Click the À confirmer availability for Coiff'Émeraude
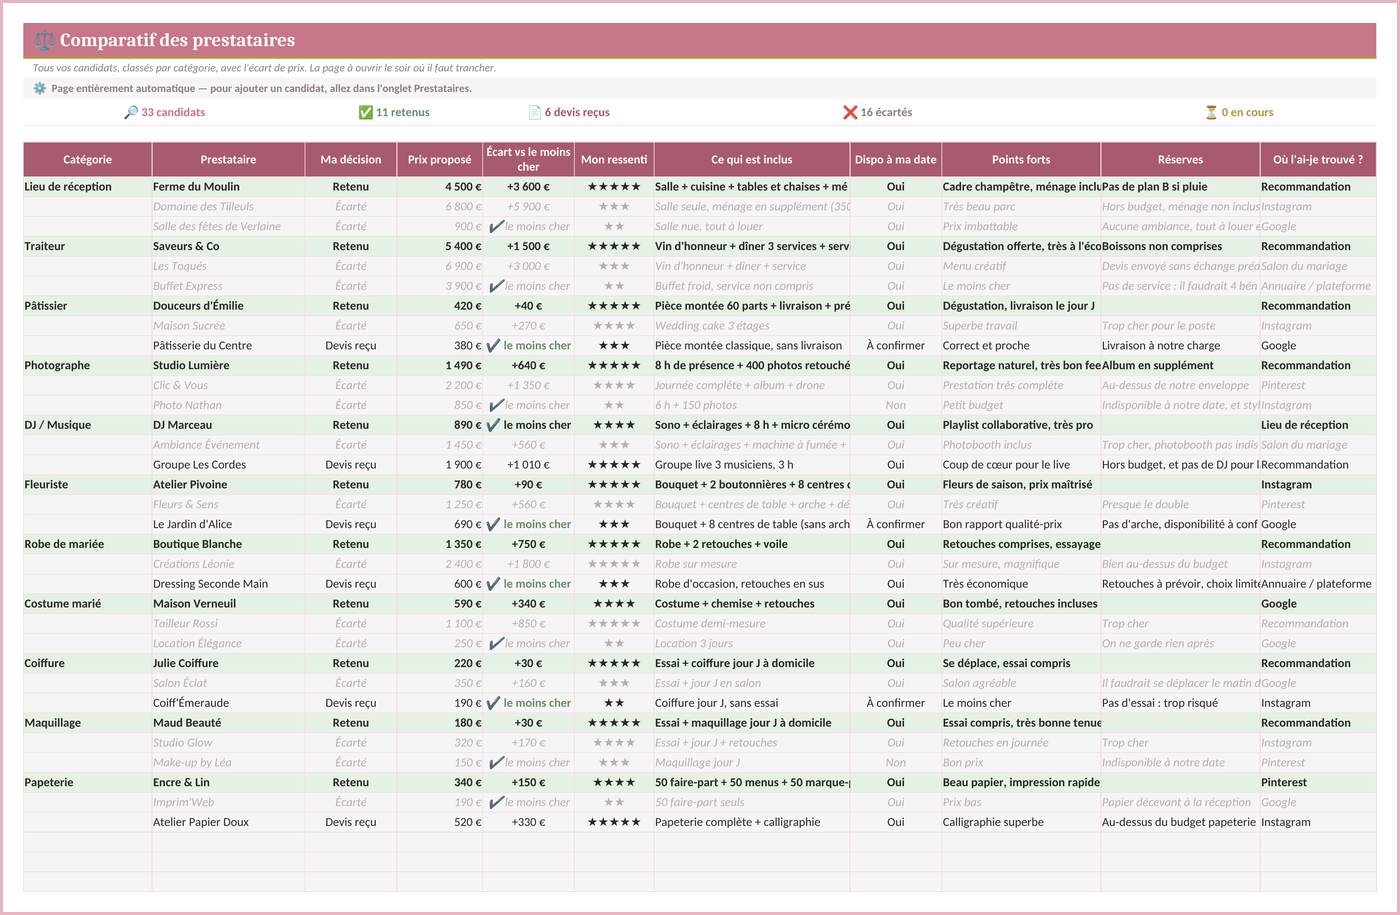Screen dimensions: 1400x915 click(896, 703)
